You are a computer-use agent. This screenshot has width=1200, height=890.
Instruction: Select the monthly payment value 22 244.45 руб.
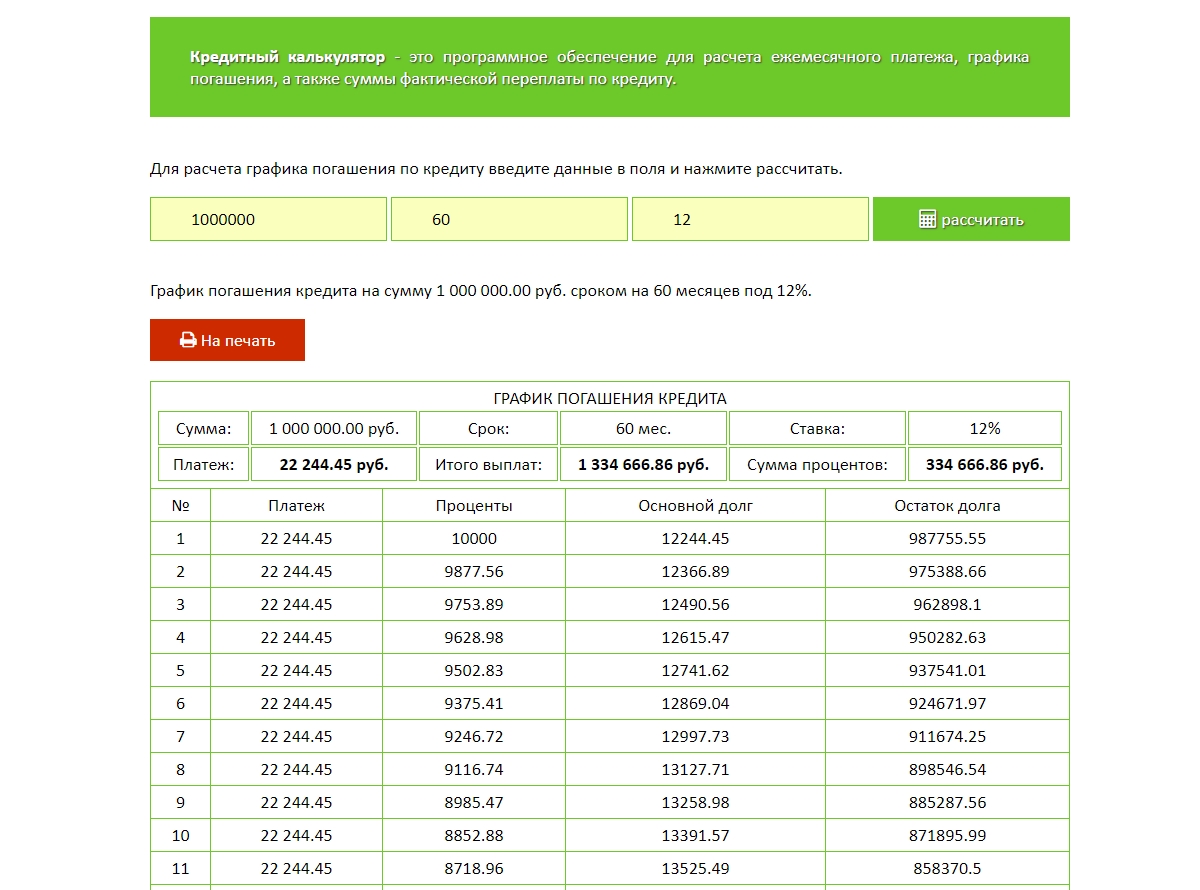(334, 464)
